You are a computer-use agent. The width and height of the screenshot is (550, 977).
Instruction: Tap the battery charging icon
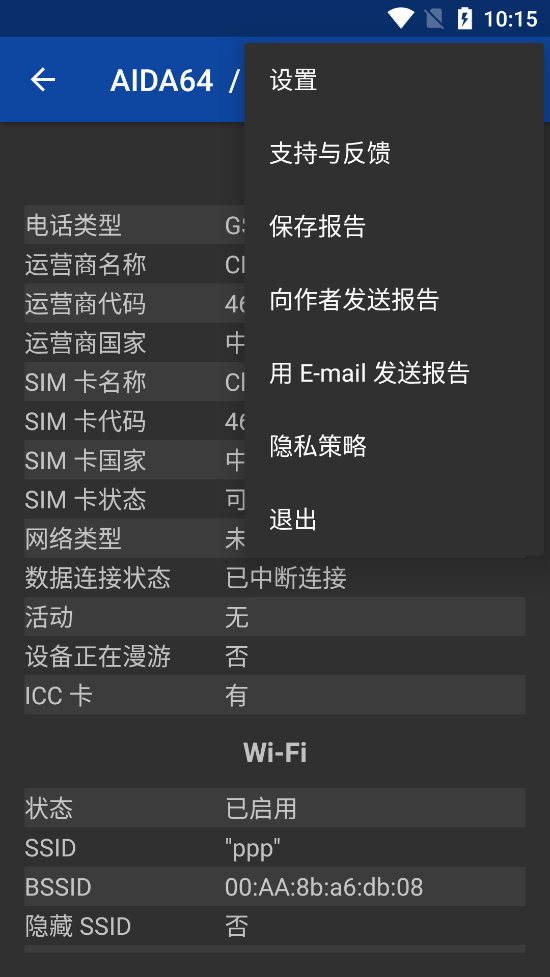click(x=465, y=18)
